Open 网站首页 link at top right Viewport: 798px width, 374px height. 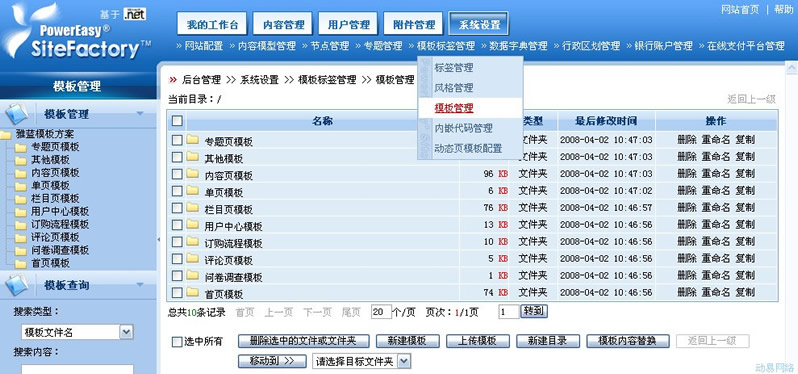[x=740, y=10]
